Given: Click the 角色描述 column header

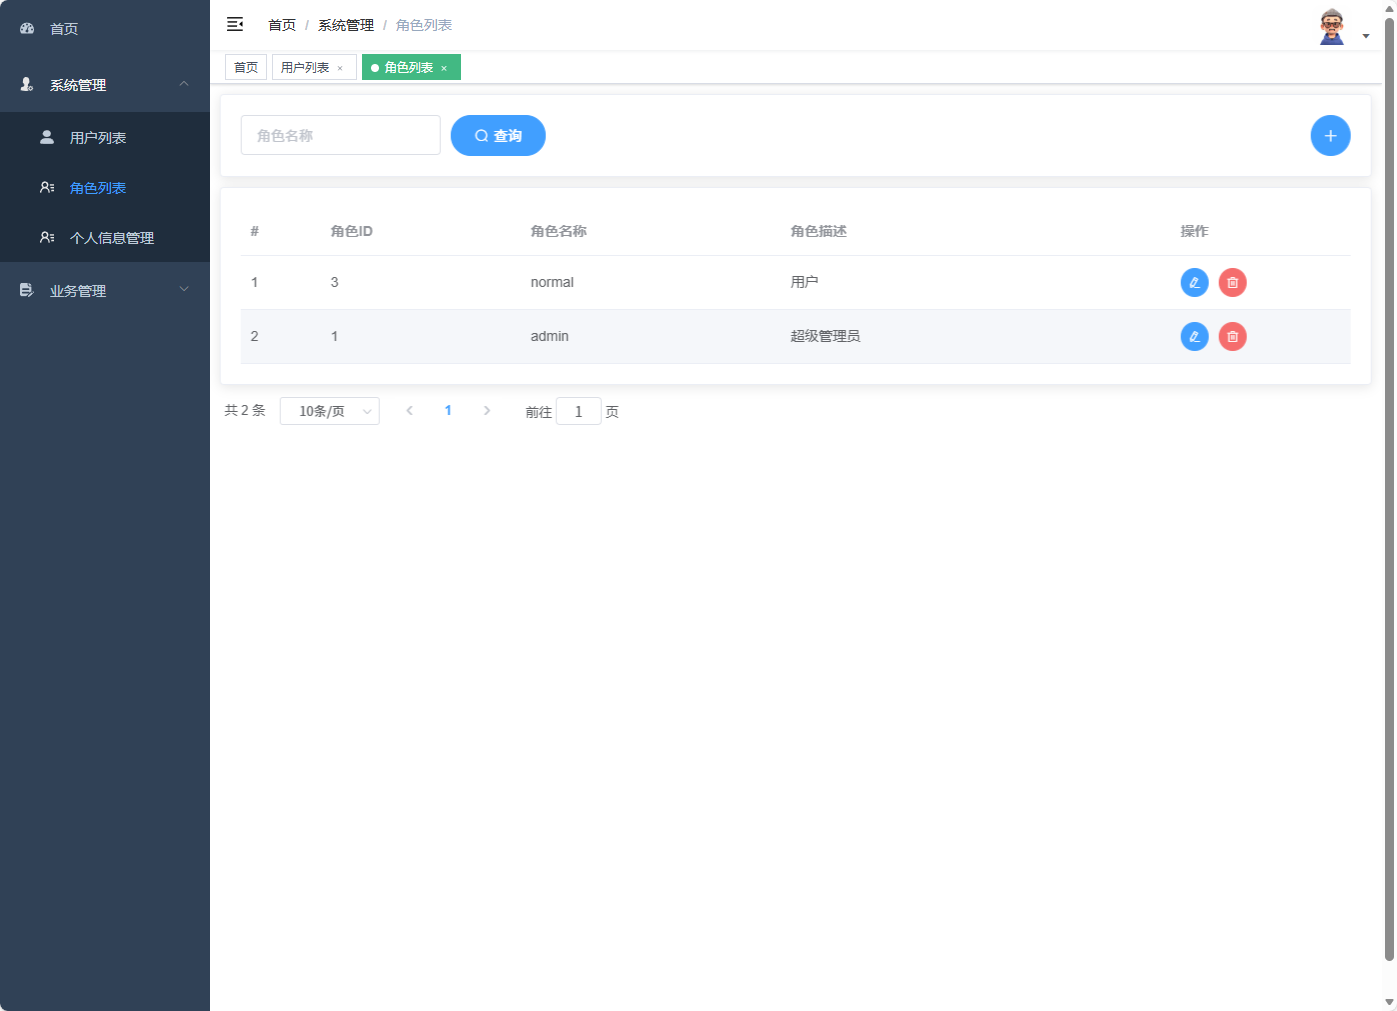Looking at the screenshot, I should (x=819, y=231).
